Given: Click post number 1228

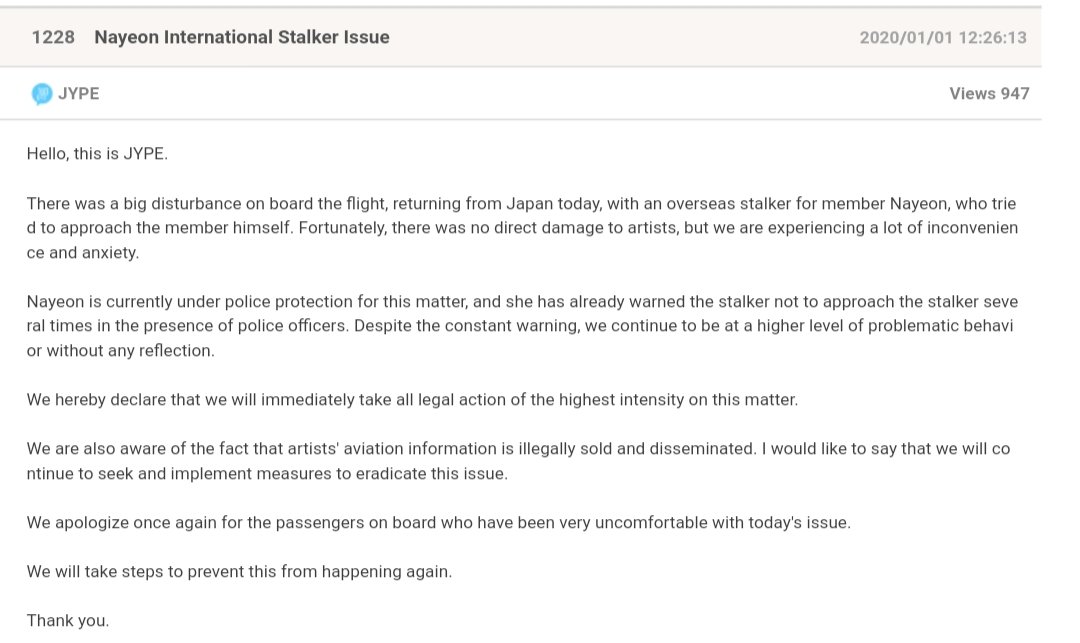Looking at the screenshot, I should click(x=53, y=37).
